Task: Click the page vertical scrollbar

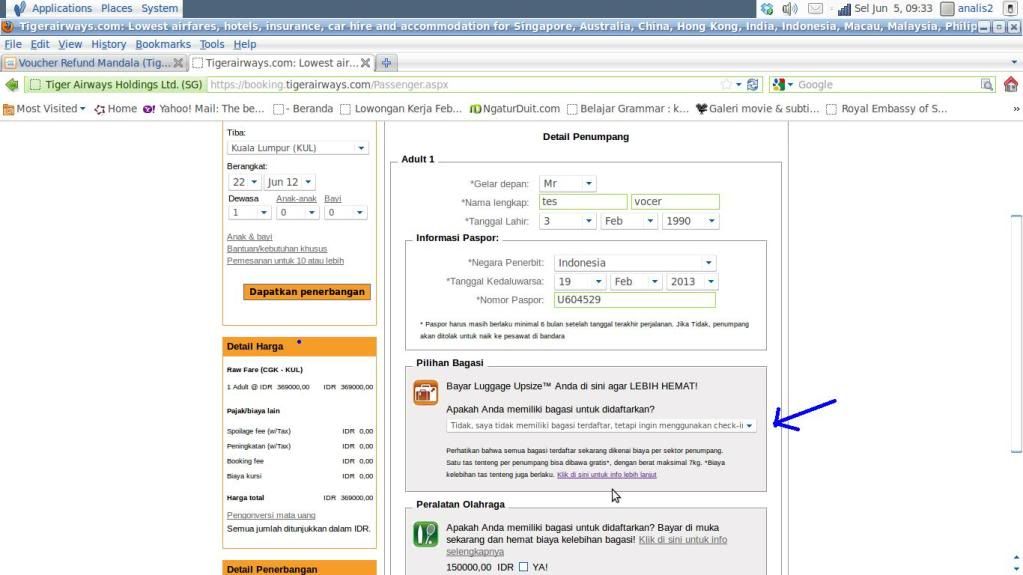Action: (1016, 333)
